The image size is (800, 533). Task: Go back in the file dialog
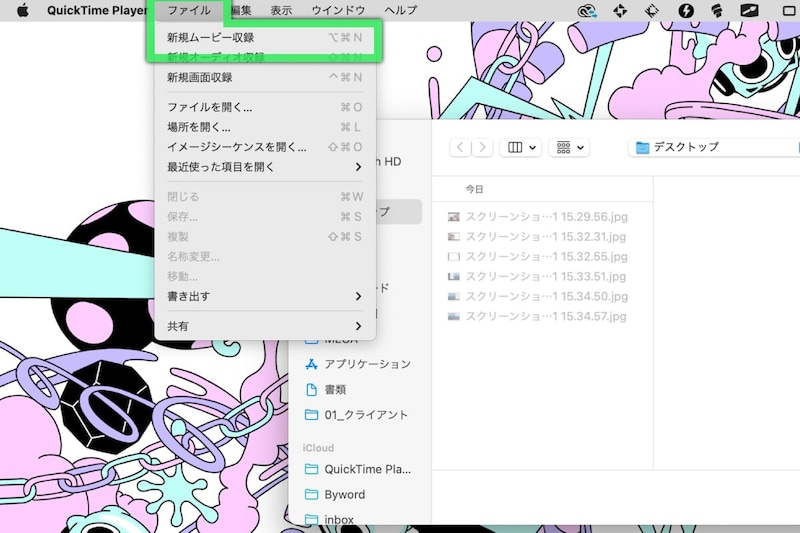tap(460, 147)
